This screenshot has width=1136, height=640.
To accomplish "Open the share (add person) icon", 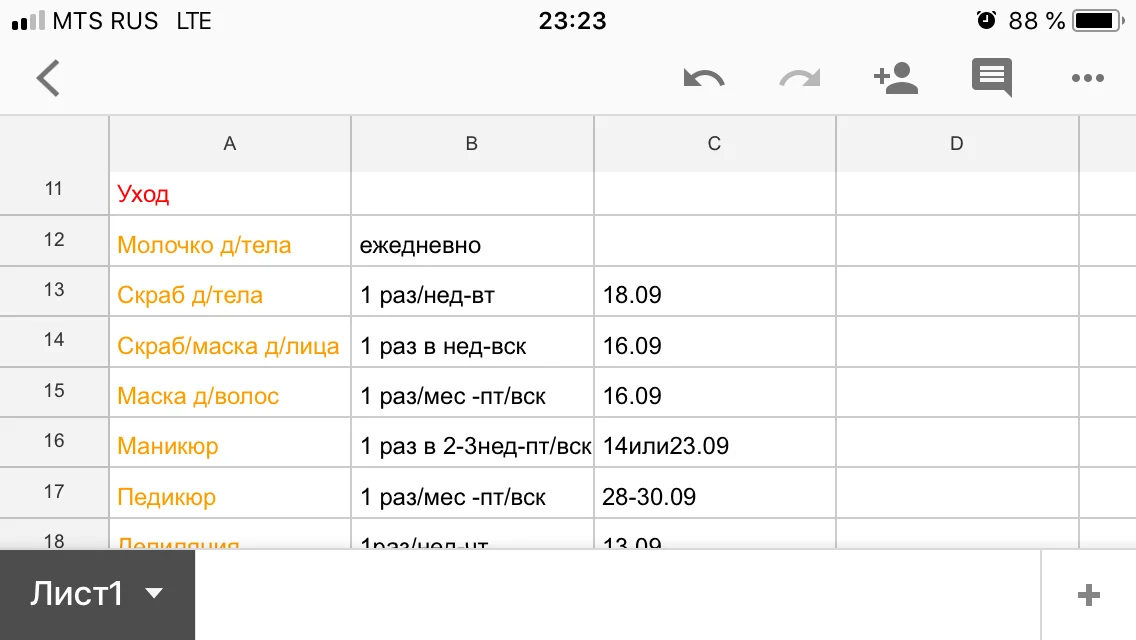I will pos(895,78).
